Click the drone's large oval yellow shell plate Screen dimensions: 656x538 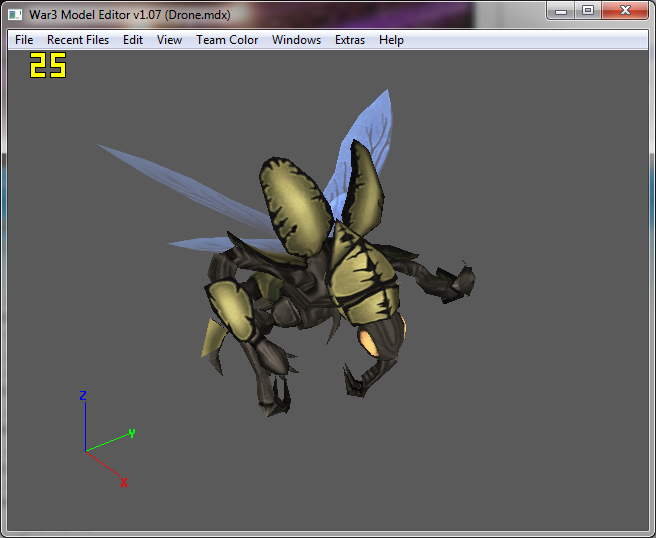point(295,207)
